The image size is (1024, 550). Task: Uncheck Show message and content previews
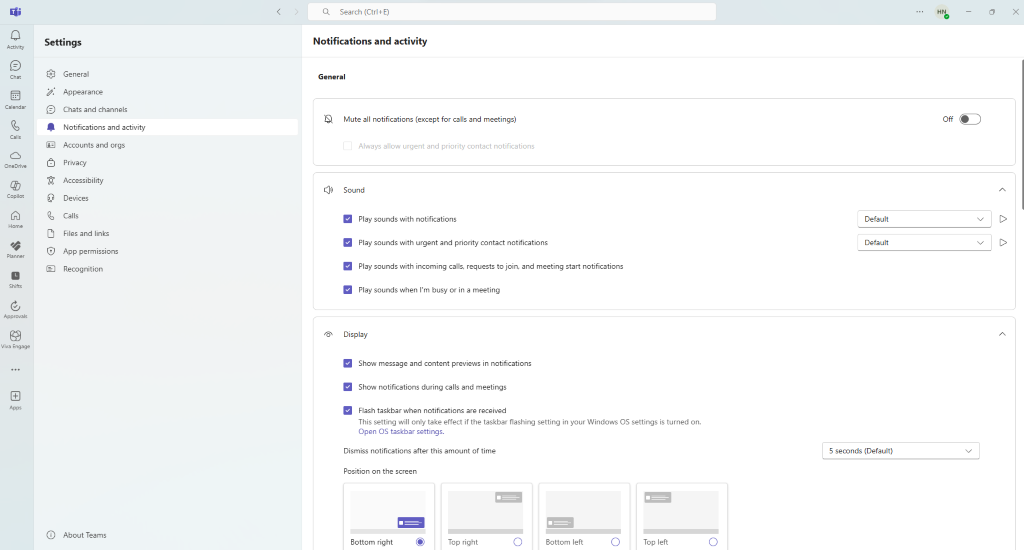pos(347,363)
